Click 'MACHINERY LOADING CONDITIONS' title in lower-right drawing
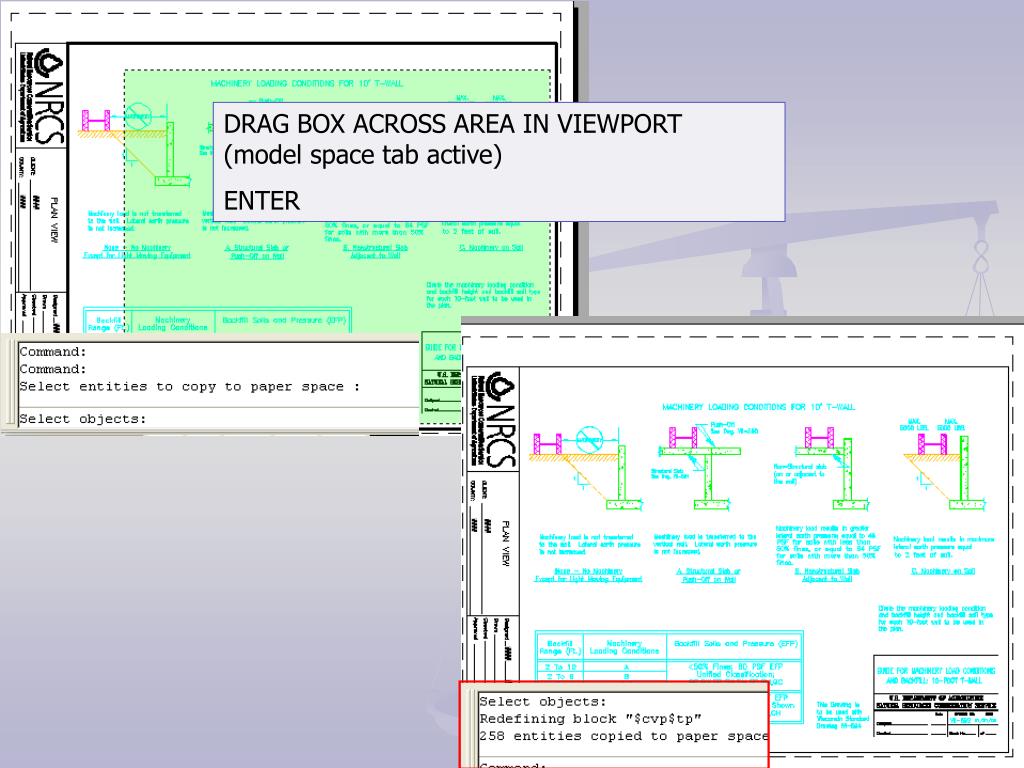The height and width of the screenshot is (768, 1024). 758,407
